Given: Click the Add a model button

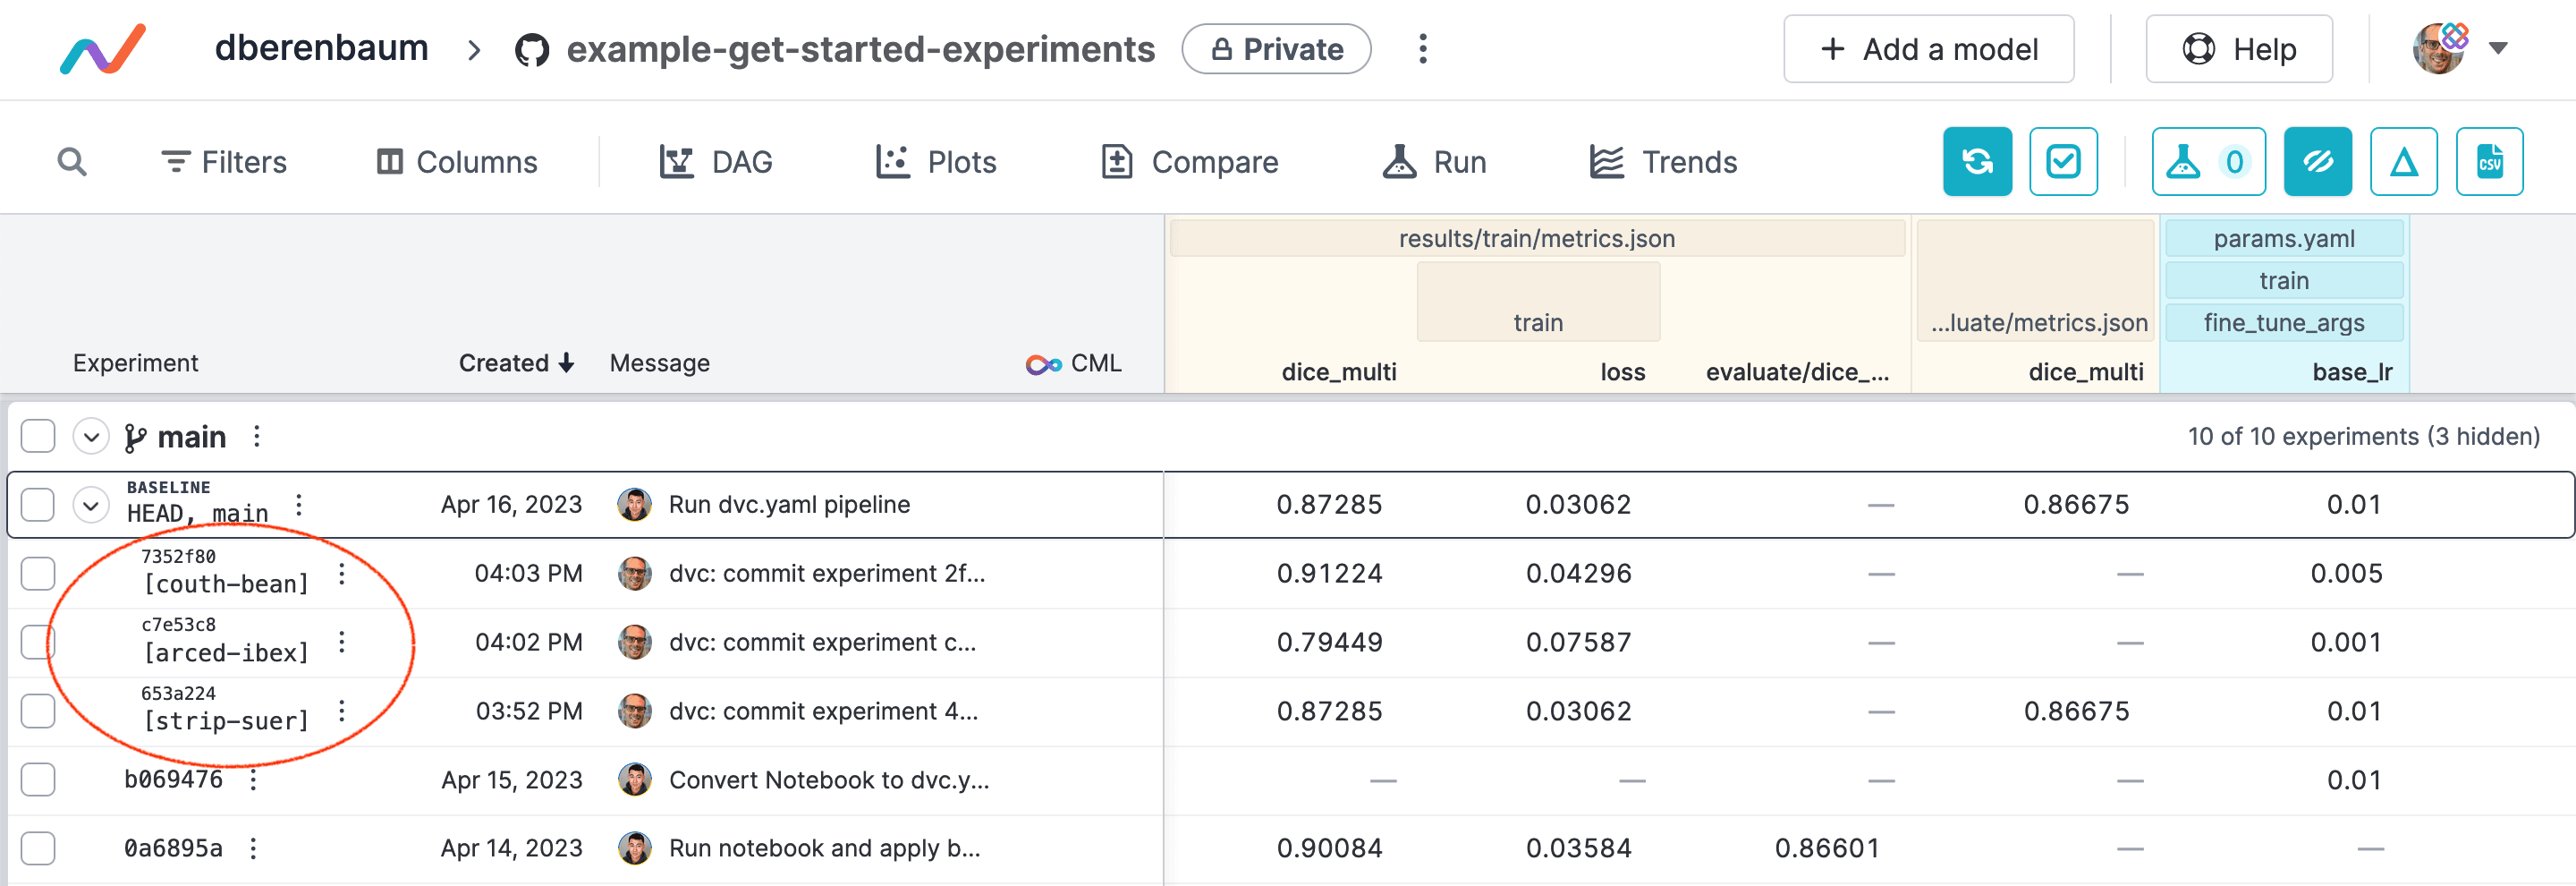Looking at the screenshot, I should click(x=1927, y=49).
